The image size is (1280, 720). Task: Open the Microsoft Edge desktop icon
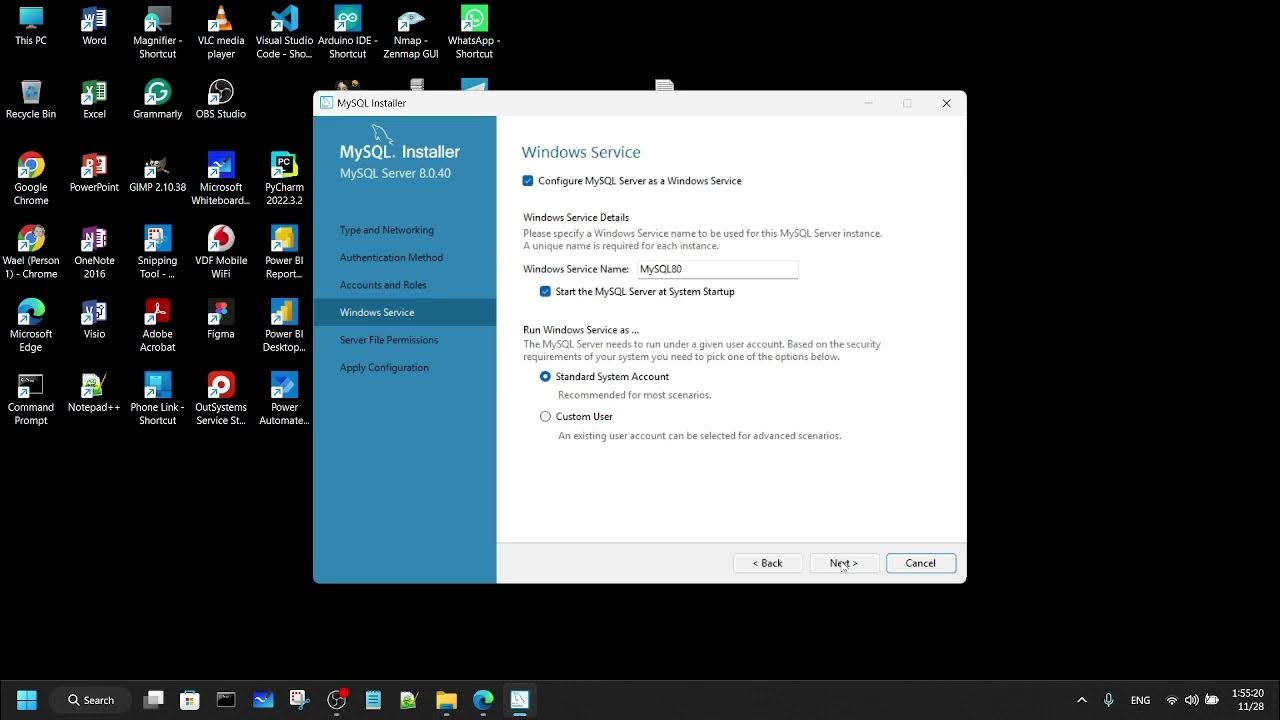[31, 326]
